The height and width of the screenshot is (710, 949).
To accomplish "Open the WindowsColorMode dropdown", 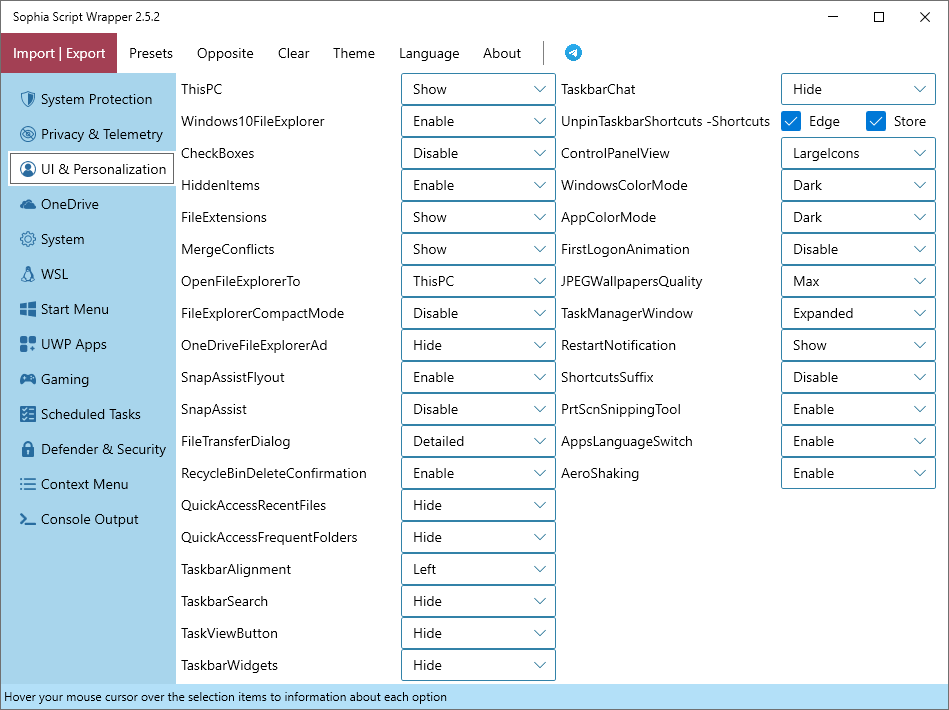I will pos(858,185).
